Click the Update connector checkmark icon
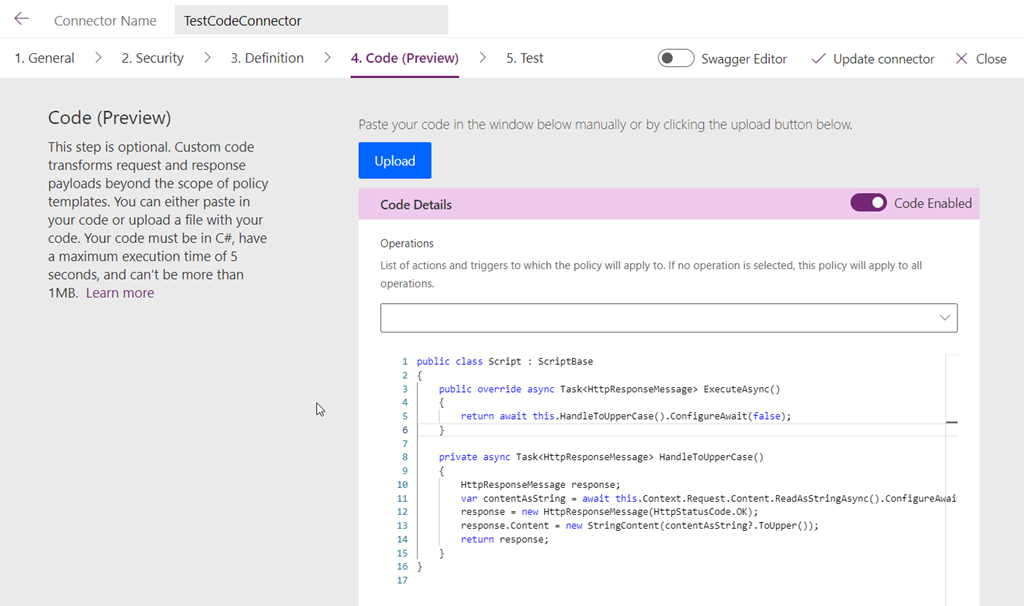This screenshot has height=606, width=1024. (818, 59)
